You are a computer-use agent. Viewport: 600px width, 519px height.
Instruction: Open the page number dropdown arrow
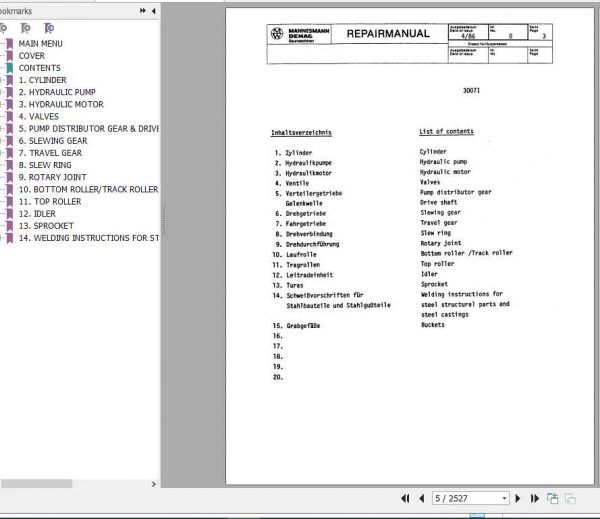(504, 498)
